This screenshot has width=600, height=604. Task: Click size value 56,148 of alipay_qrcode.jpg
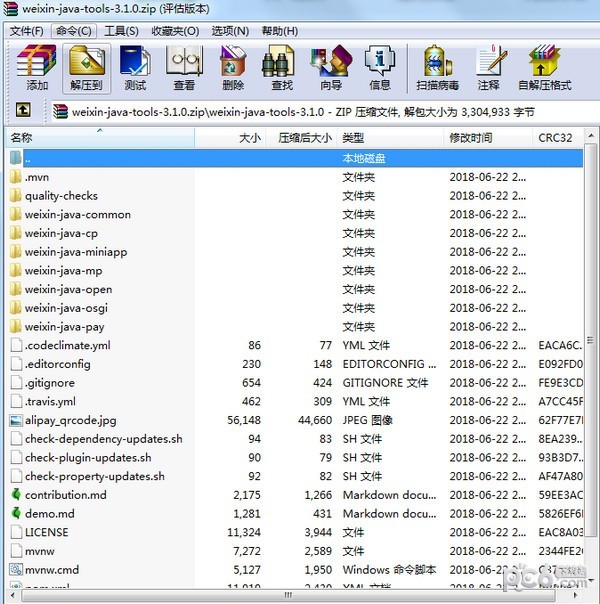click(x=244, y=420)
